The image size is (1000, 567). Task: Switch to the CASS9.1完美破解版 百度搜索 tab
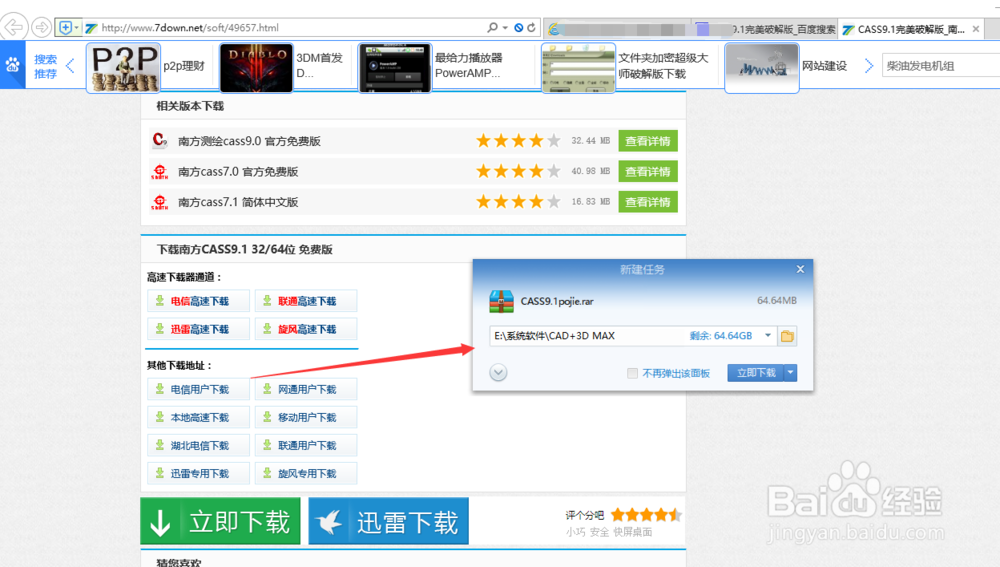click(765, 29)
